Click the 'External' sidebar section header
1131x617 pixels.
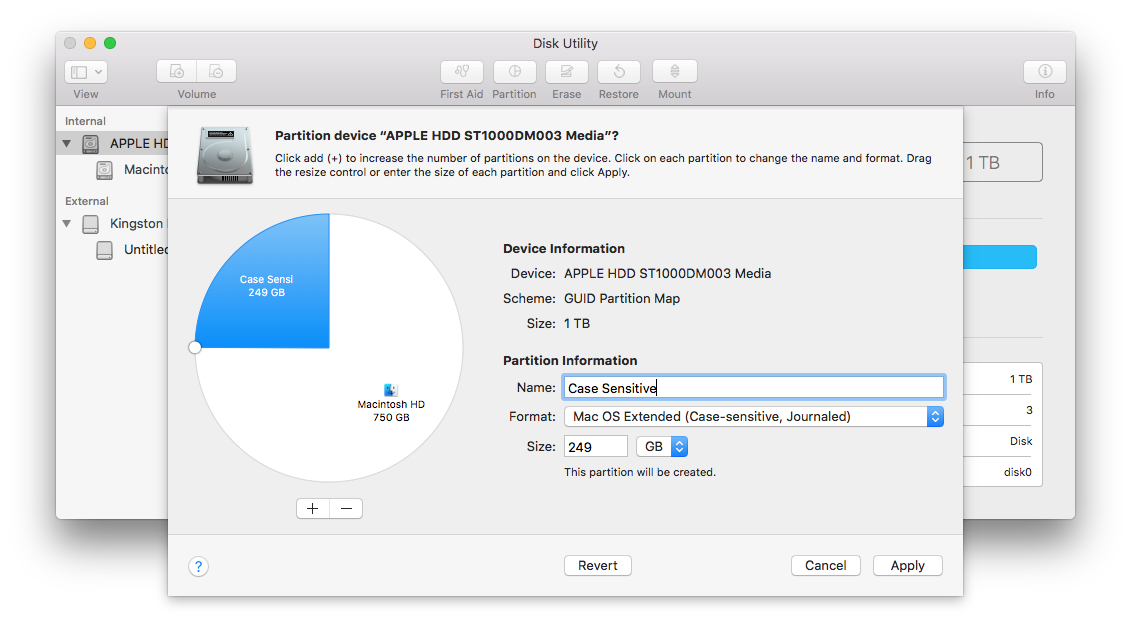87,201
